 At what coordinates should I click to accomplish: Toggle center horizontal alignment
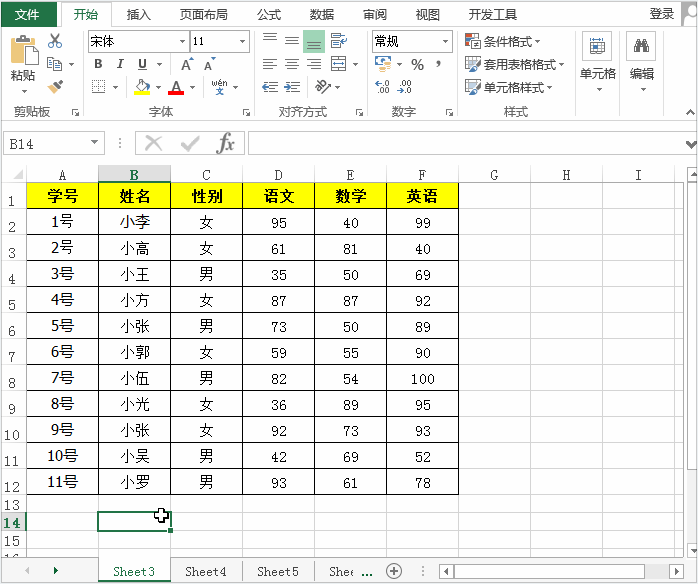pyautogui.click(x=292, y=64)
